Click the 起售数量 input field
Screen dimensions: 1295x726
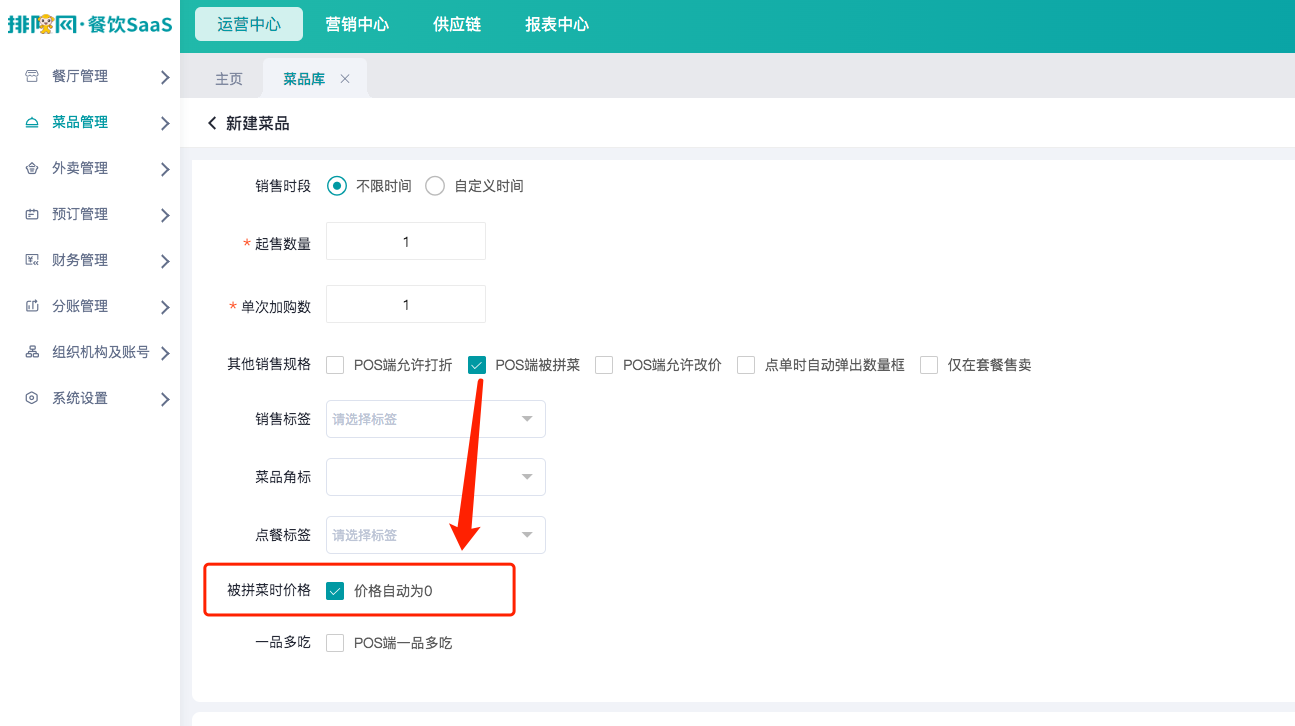pyautogui.click(x=406, y=242)
